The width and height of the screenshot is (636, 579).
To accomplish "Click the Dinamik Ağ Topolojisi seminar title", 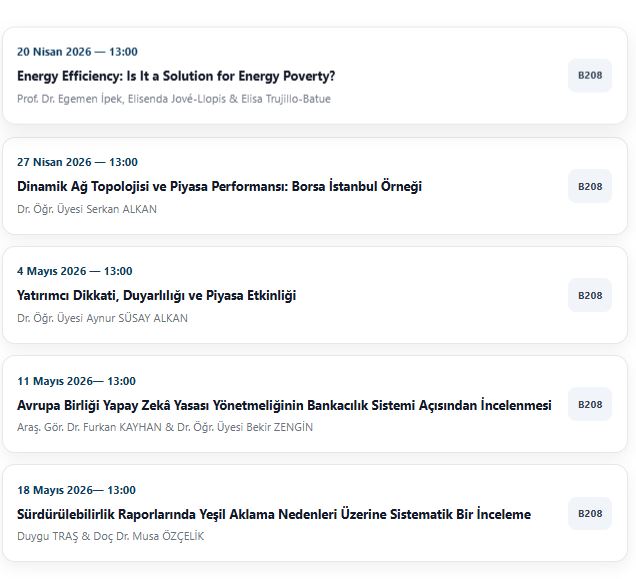I will pos(219,186).
